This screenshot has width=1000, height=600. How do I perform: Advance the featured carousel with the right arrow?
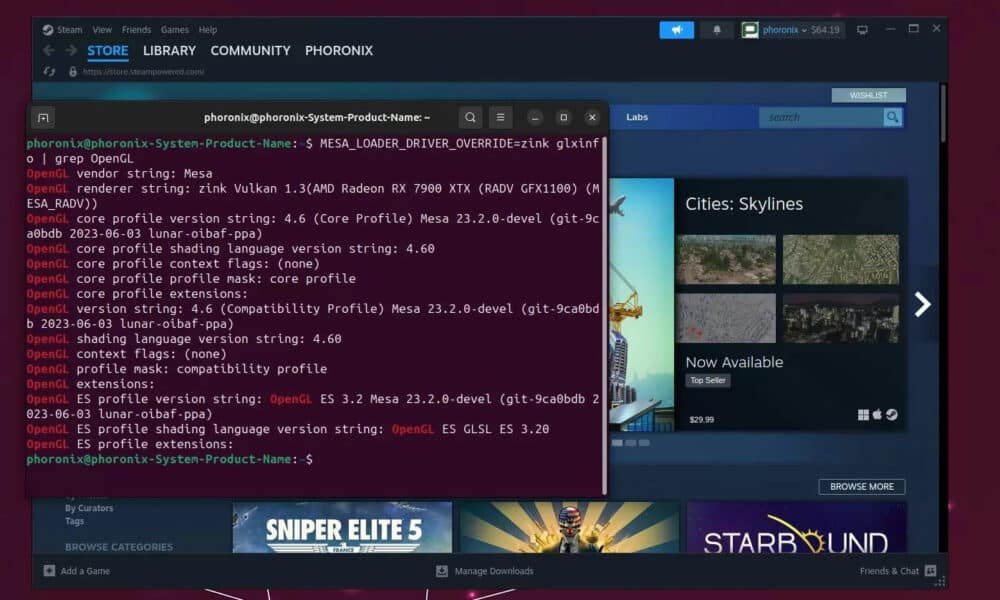pyautogui.click(x=922, y=304)
